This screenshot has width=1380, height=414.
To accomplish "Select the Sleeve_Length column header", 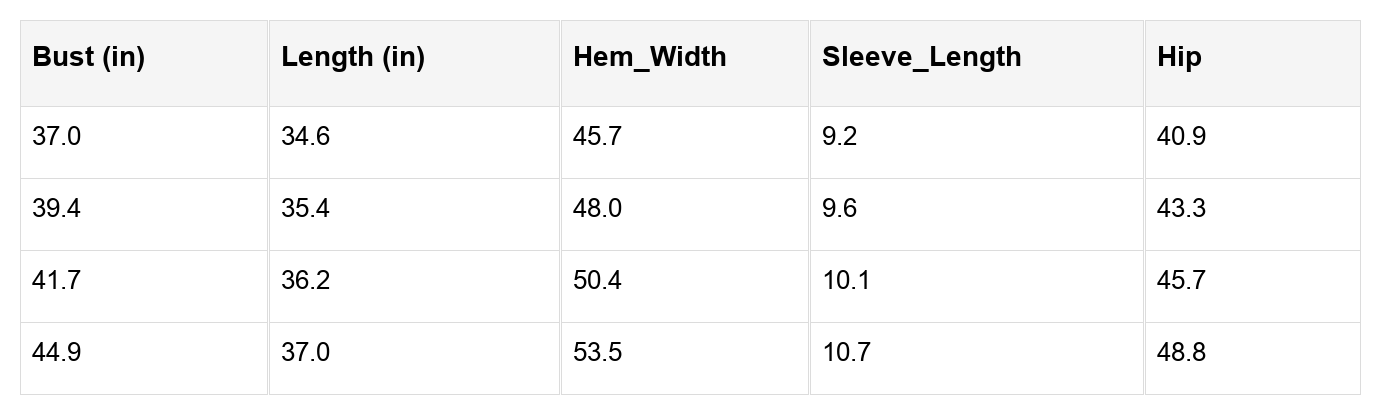I will coord(922,57).
